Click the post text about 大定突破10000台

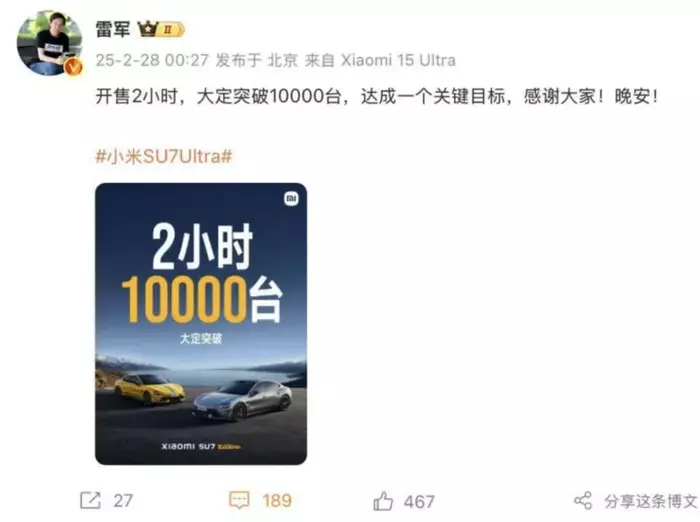376,96
